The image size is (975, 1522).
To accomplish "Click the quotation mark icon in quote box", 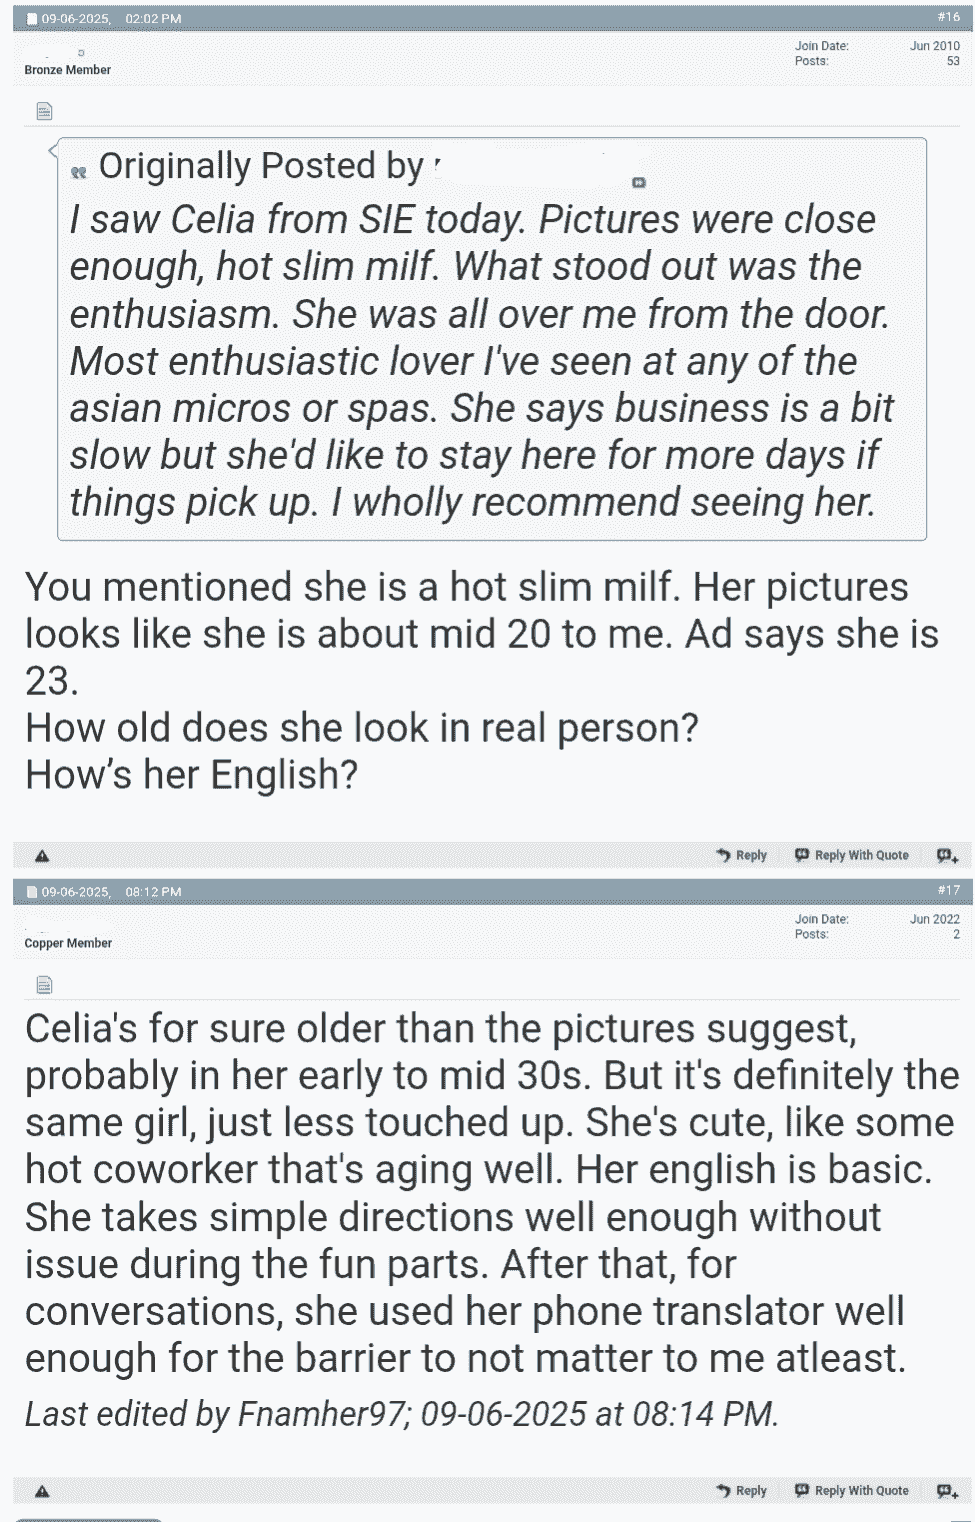I will [79, 172].
